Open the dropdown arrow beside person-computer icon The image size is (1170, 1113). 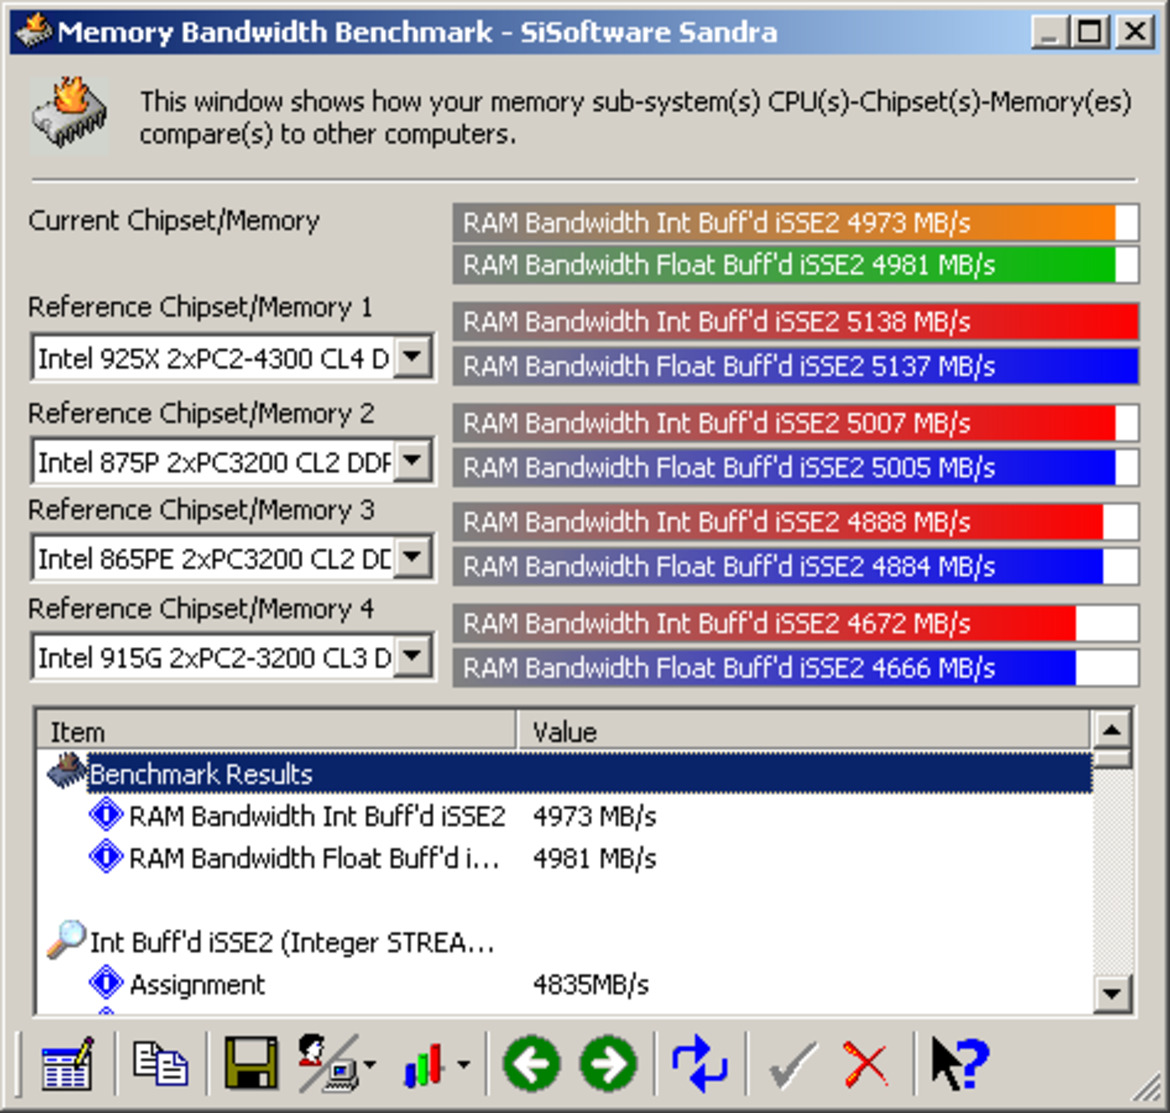coord(369,1064)
